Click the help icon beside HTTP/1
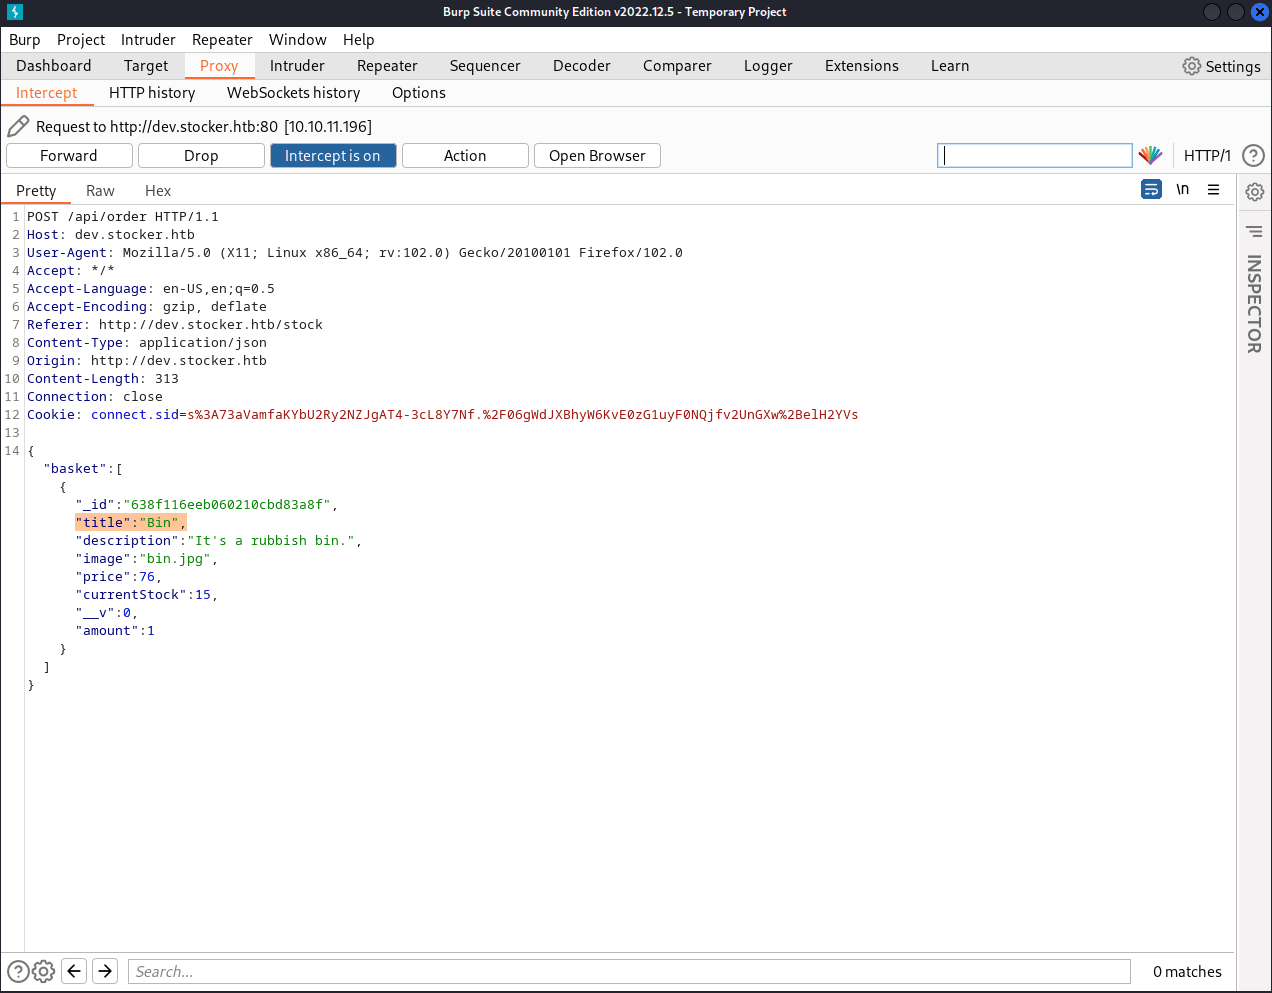The image size is (1272, 993). tap(1252, 156)
